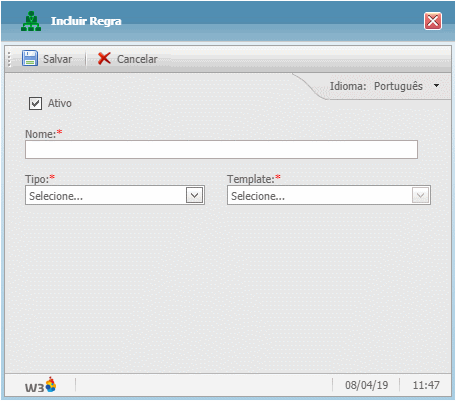The image size is (456, 401).
Task: Click the Template 'Selecione...' combo box field
Action: click(x=329, y=195)
